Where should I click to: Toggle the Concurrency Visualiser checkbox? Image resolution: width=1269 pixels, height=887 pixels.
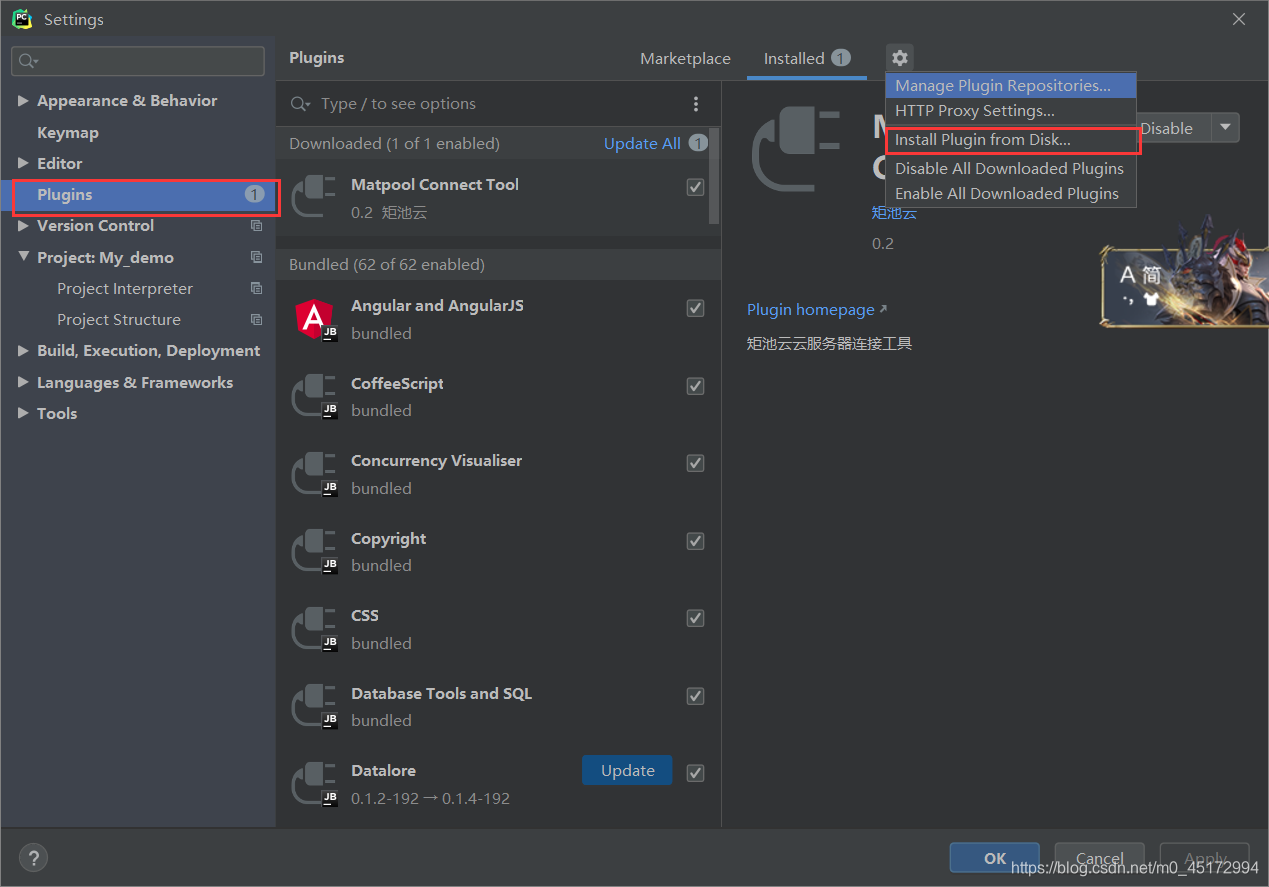pos(695,463)
